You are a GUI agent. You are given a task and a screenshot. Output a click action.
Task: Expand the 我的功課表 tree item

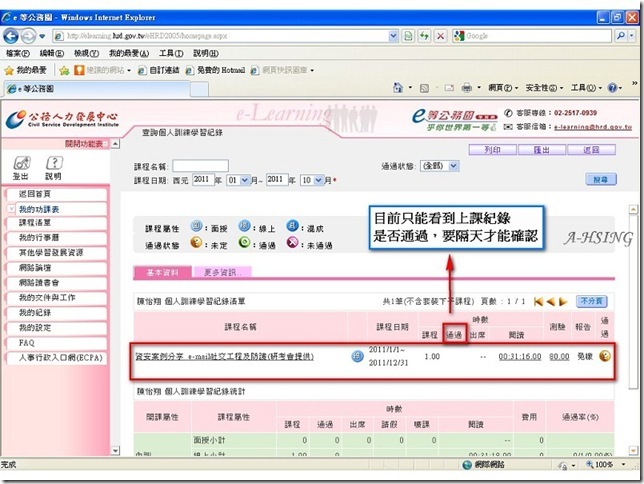click(x=11, y=209)
